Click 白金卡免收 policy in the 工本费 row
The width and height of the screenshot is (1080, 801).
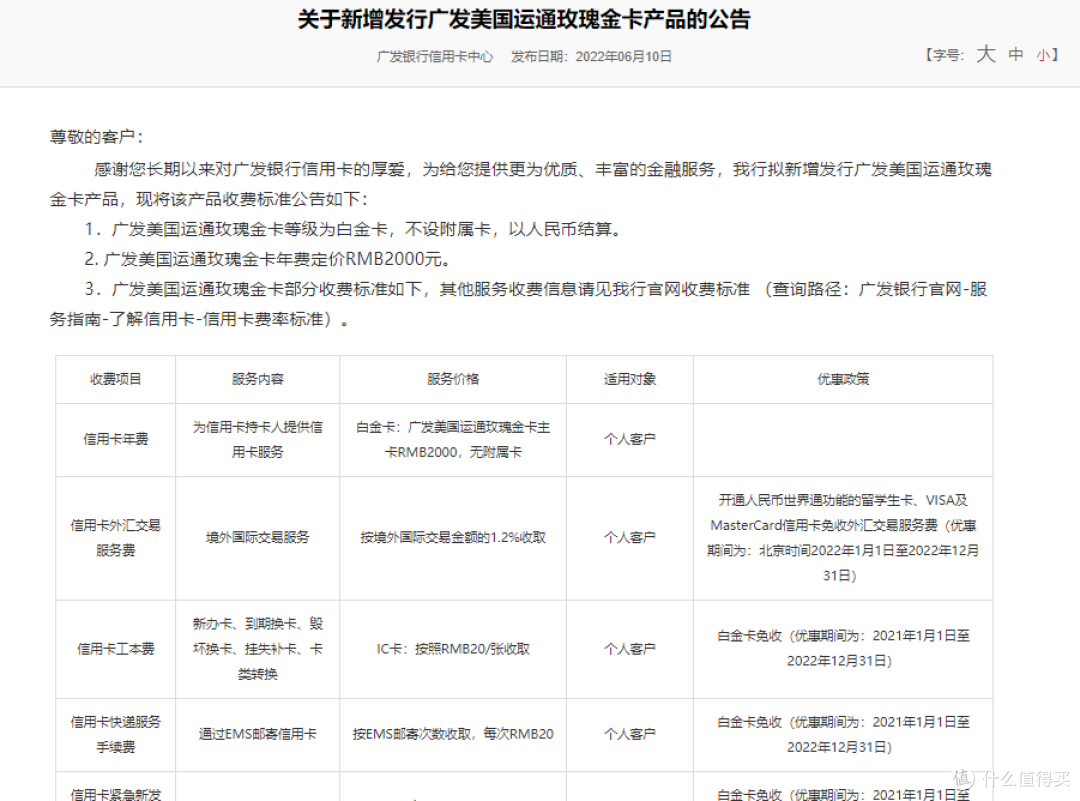point(843,648)
